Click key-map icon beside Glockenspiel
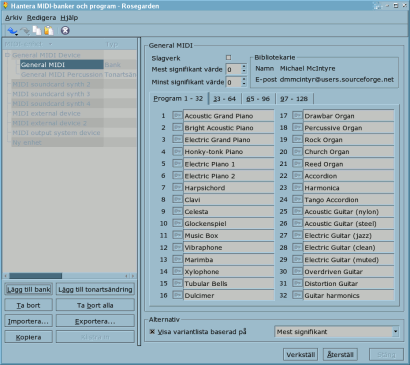 coord(177,223)
